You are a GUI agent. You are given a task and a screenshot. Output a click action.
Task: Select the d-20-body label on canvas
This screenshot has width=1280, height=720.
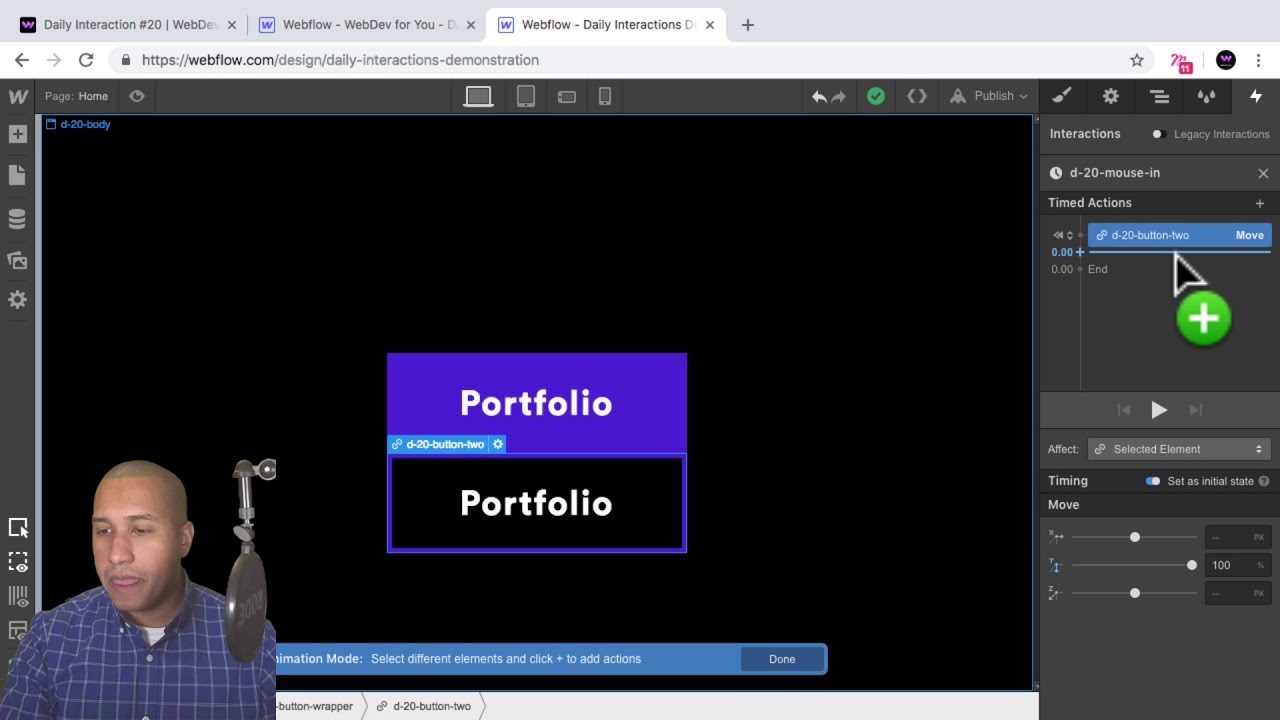pos(78,124)
